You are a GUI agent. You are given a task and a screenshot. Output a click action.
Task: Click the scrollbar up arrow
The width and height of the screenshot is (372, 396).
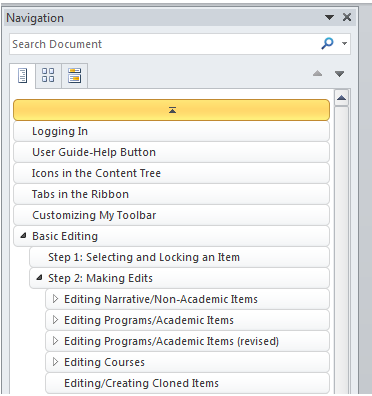(x=341, y=98)
